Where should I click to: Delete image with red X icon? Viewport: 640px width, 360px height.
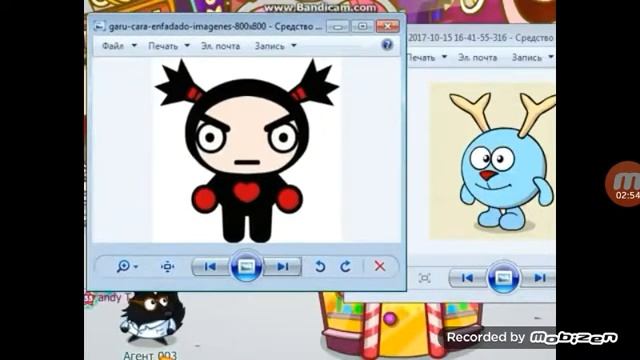point(380,266)
